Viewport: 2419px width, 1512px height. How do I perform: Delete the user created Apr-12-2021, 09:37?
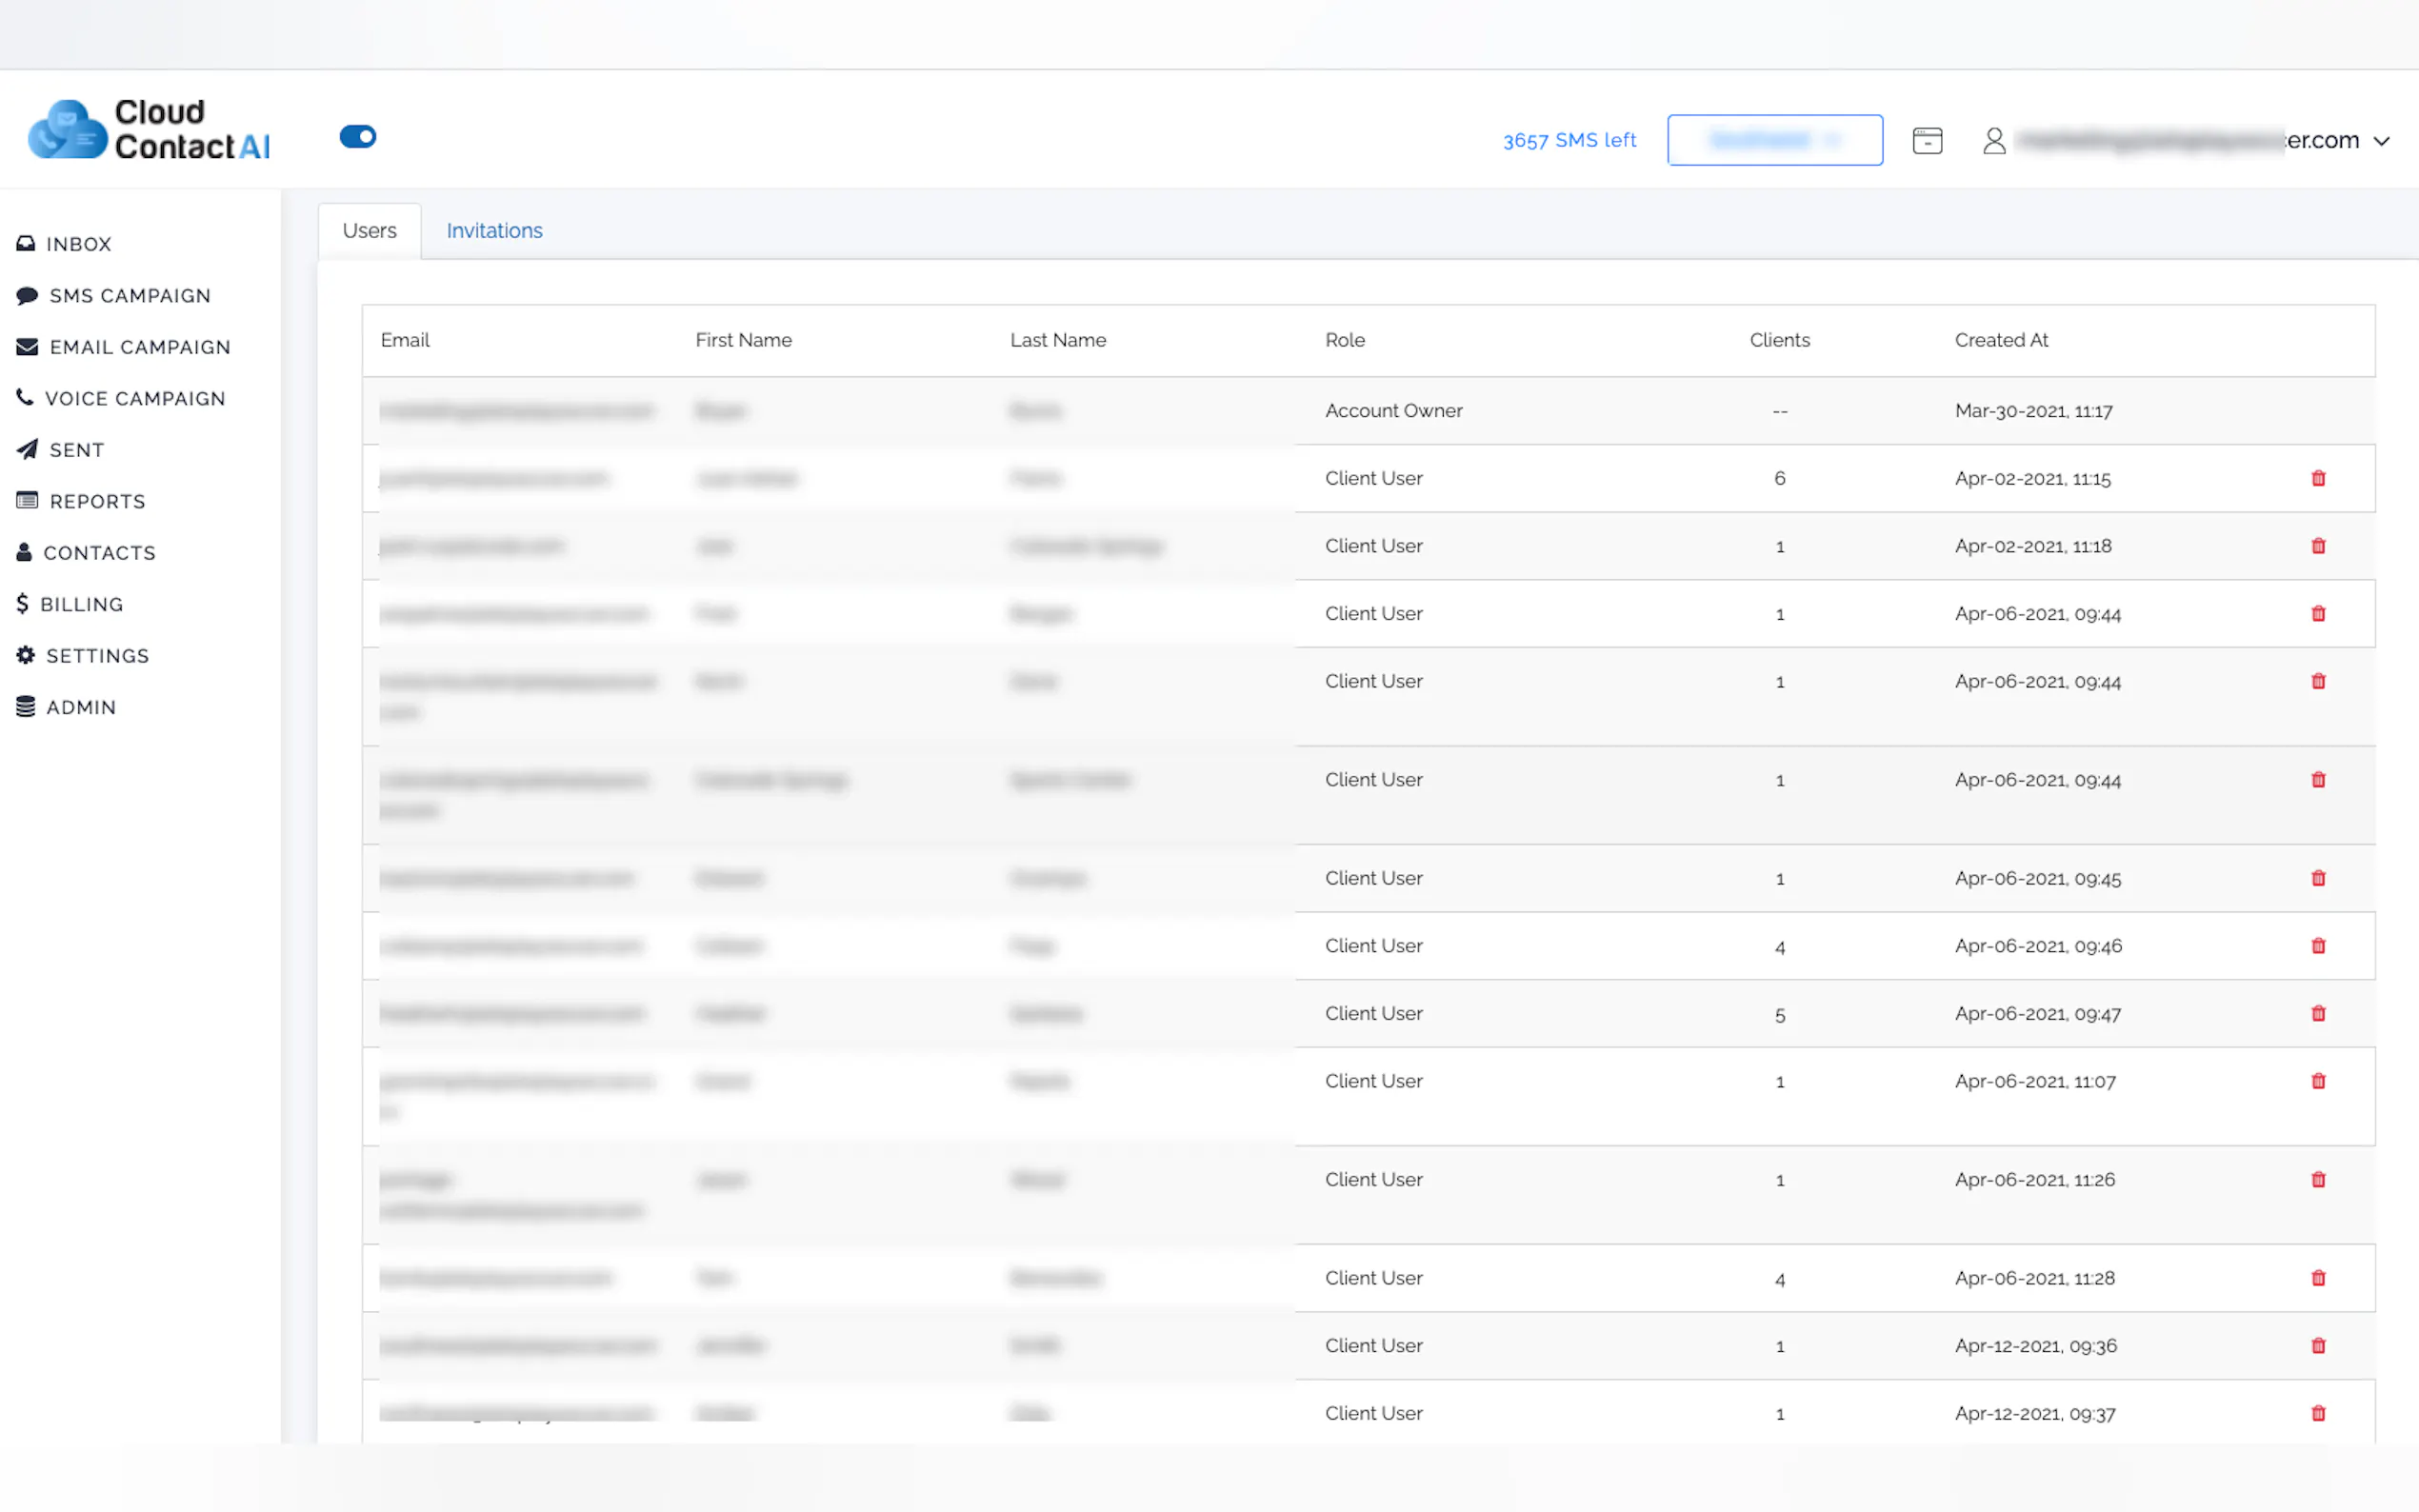tap(2318, 1413)
